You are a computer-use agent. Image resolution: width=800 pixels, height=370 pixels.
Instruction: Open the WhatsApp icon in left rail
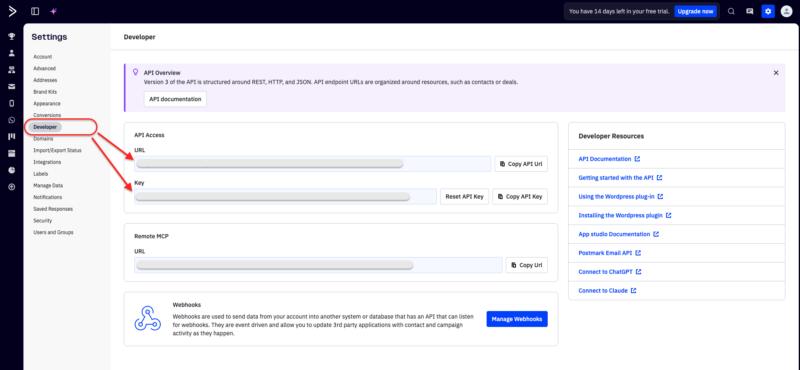(12, 120)
